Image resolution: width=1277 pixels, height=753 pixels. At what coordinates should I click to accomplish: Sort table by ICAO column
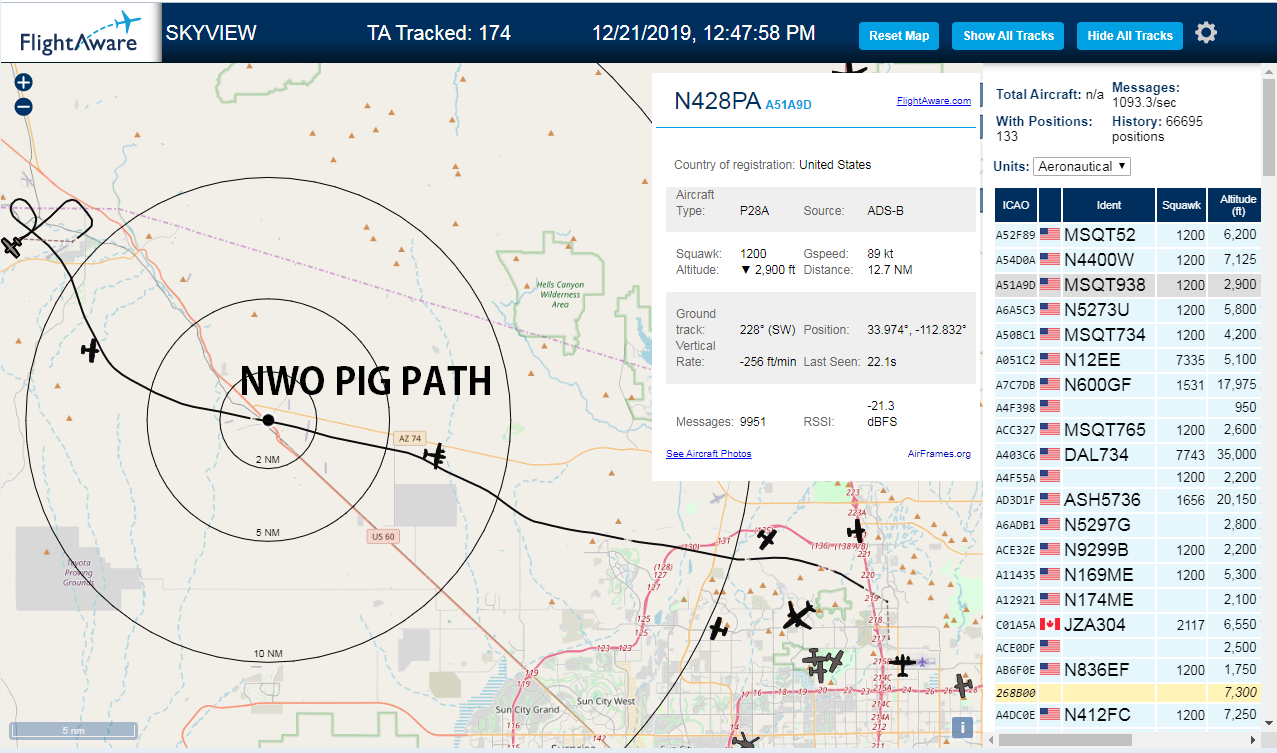click(x=1016, y=204)
